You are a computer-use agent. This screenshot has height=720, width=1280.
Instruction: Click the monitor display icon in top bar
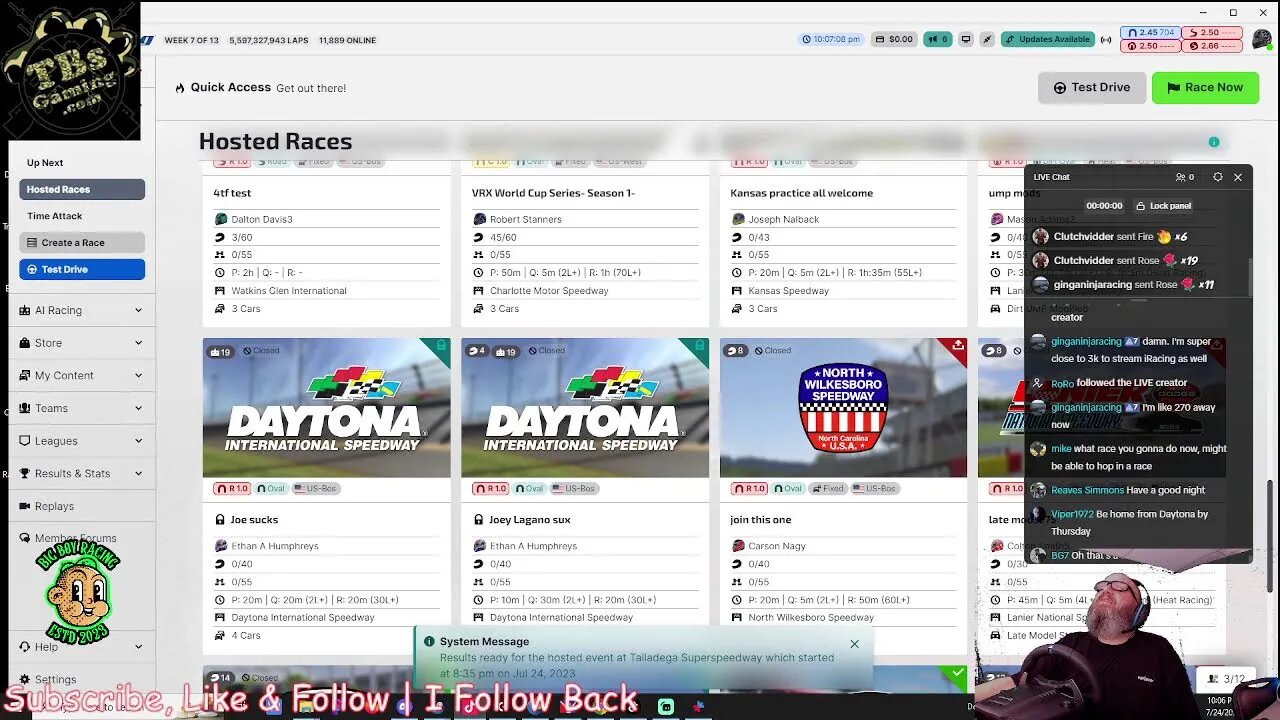pyautogui.click(x=965, y=39)
